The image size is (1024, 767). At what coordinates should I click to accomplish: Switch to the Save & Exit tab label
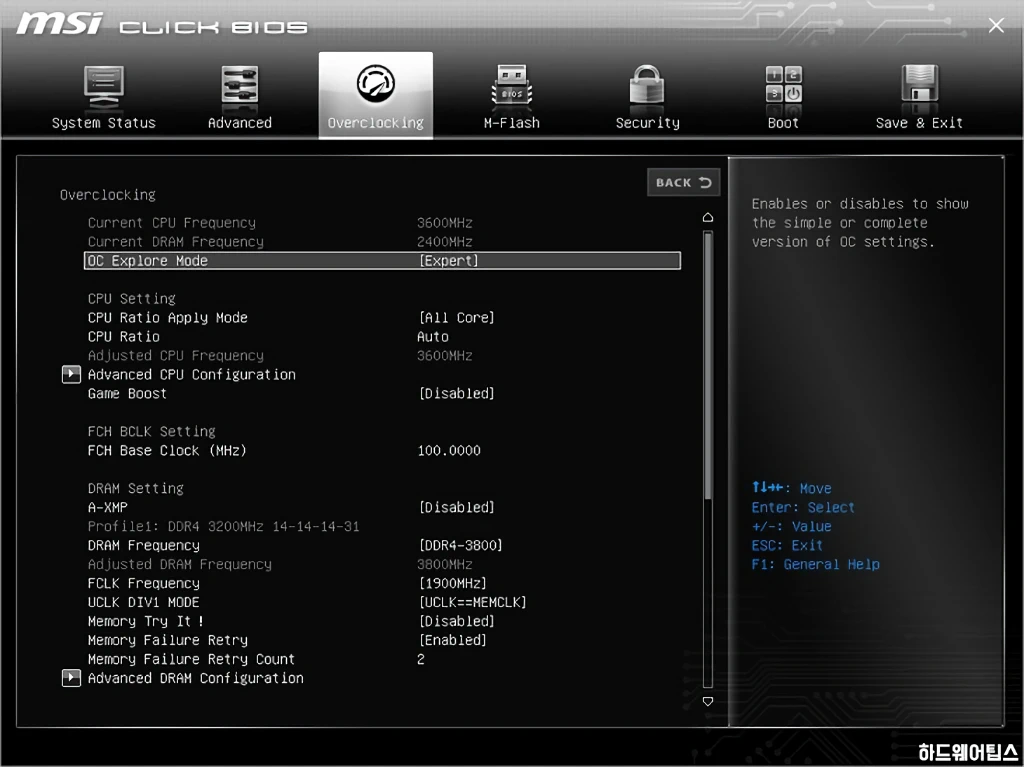coord(919,123)
